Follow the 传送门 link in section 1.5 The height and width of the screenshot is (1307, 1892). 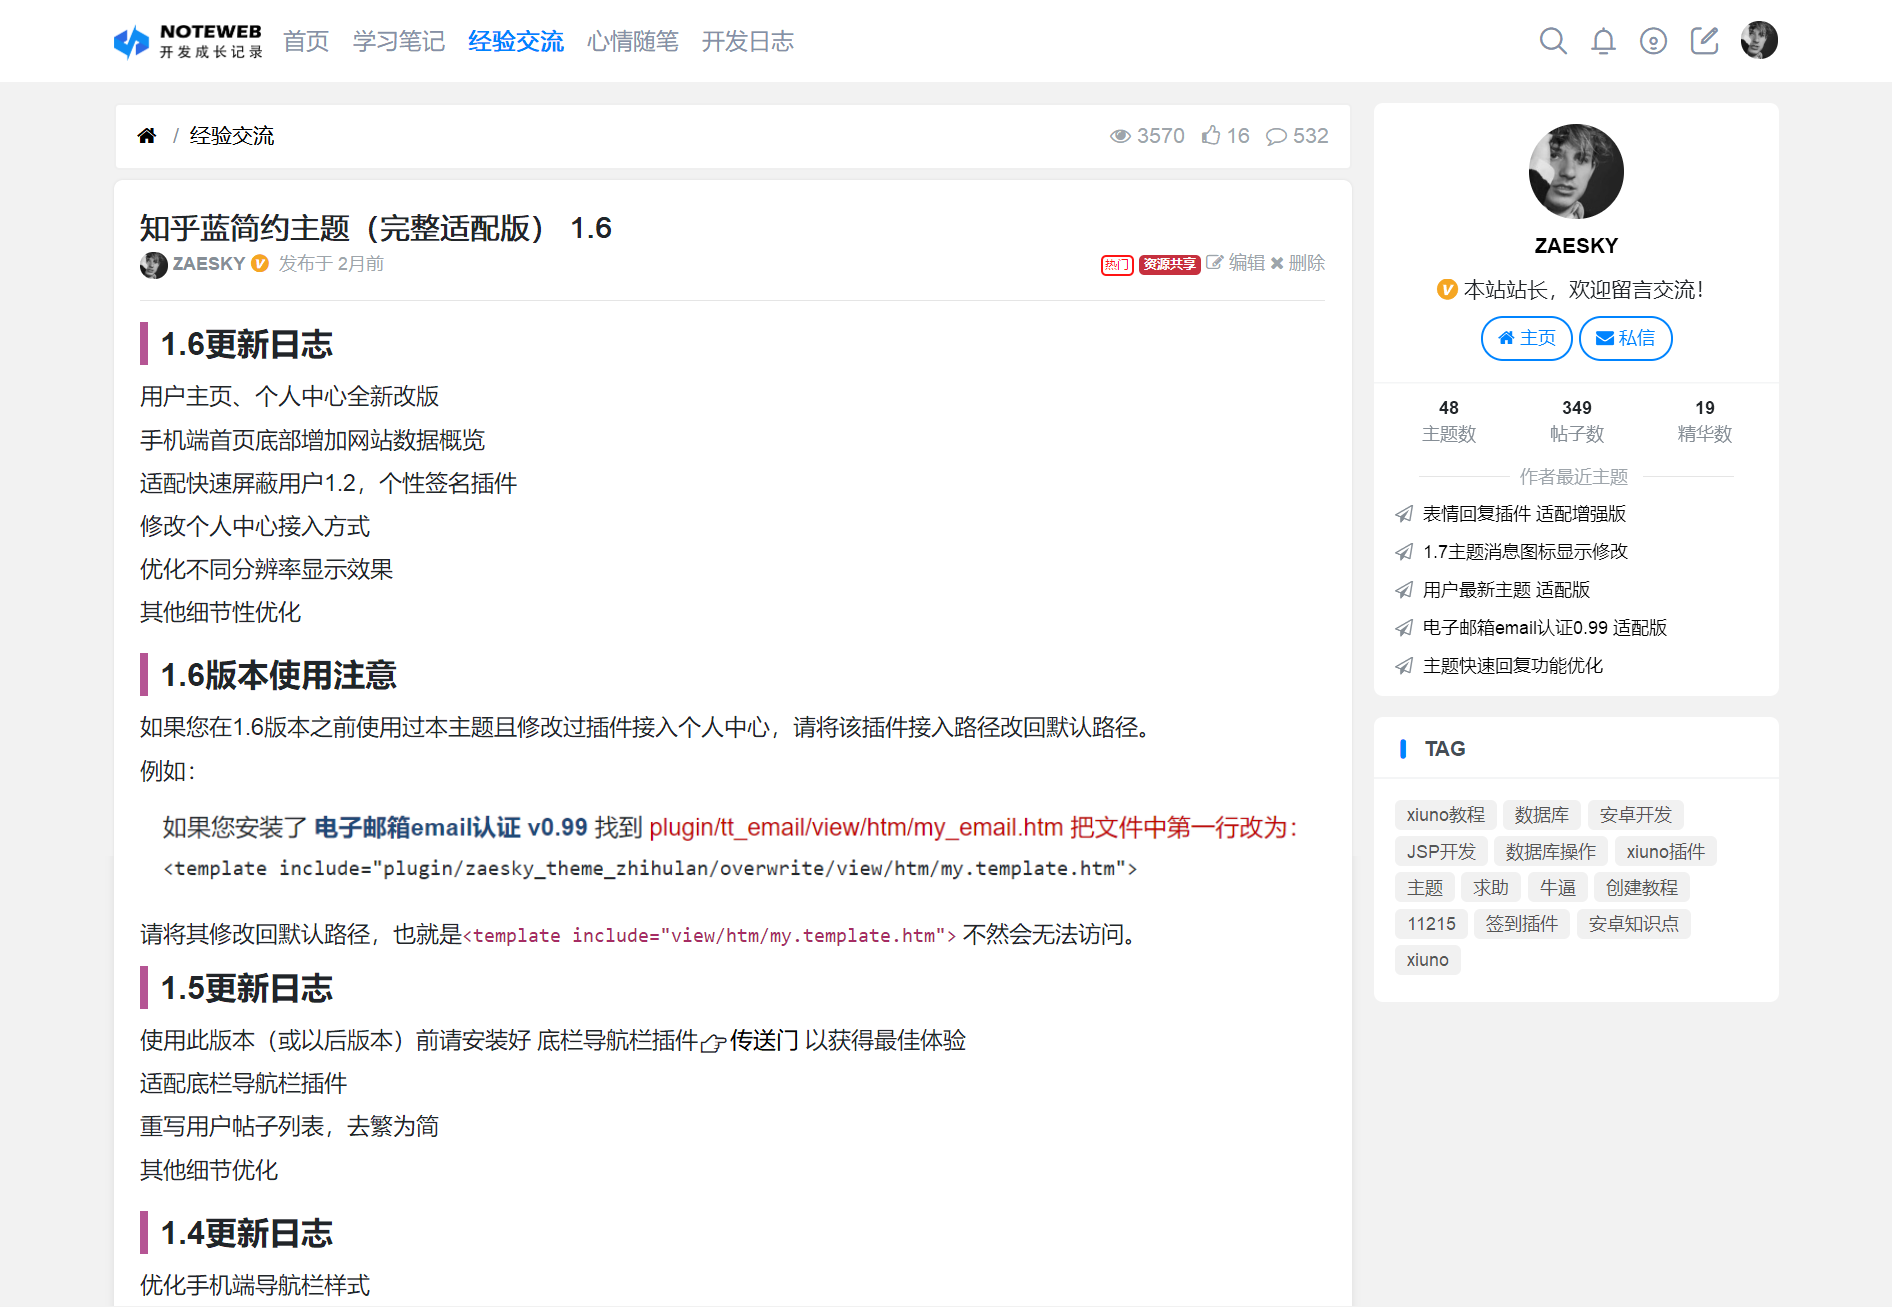coord(764,1040)
